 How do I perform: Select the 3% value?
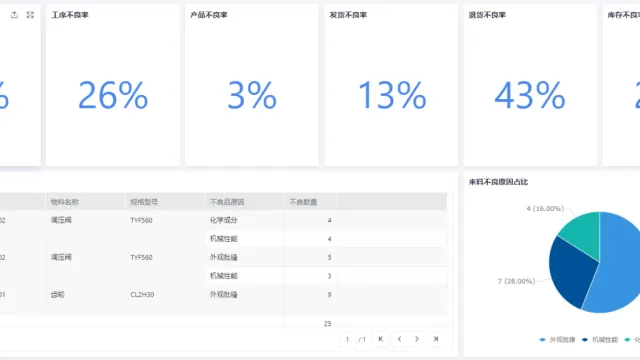[252, 96]
